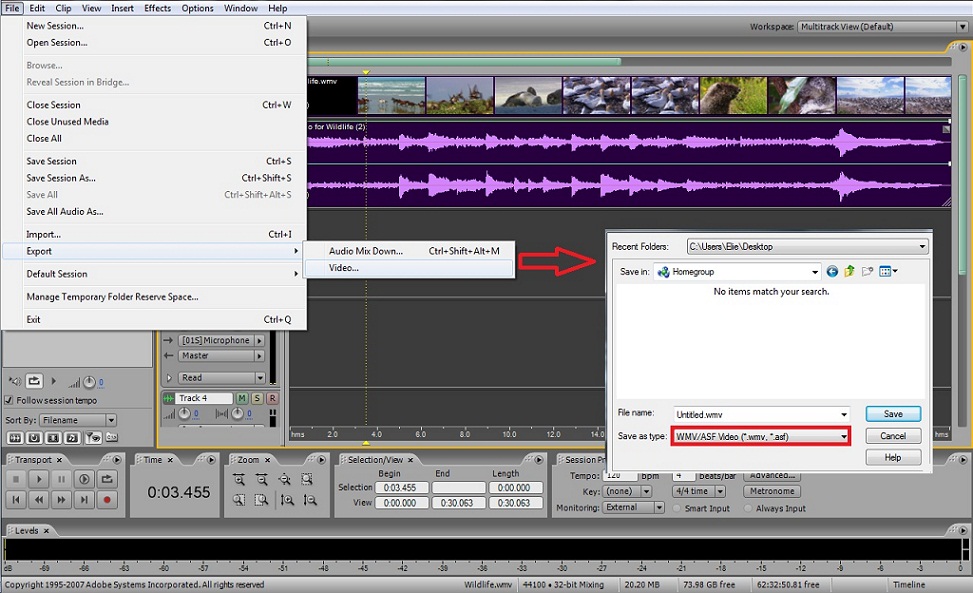Image resolution: width=973 pixels, height=593 pixels.
Task: Mute Track 4 with M button
Action: (x=242, y=398)
